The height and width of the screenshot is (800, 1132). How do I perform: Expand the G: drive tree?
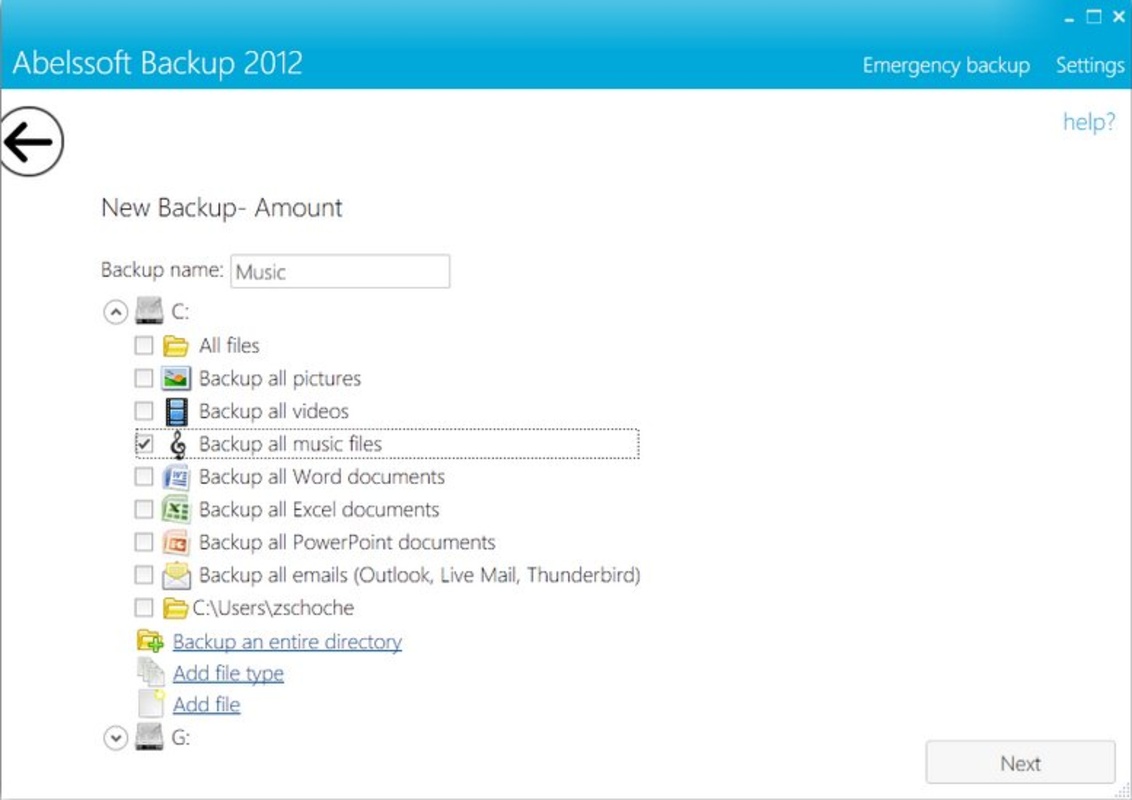(116, 738)
